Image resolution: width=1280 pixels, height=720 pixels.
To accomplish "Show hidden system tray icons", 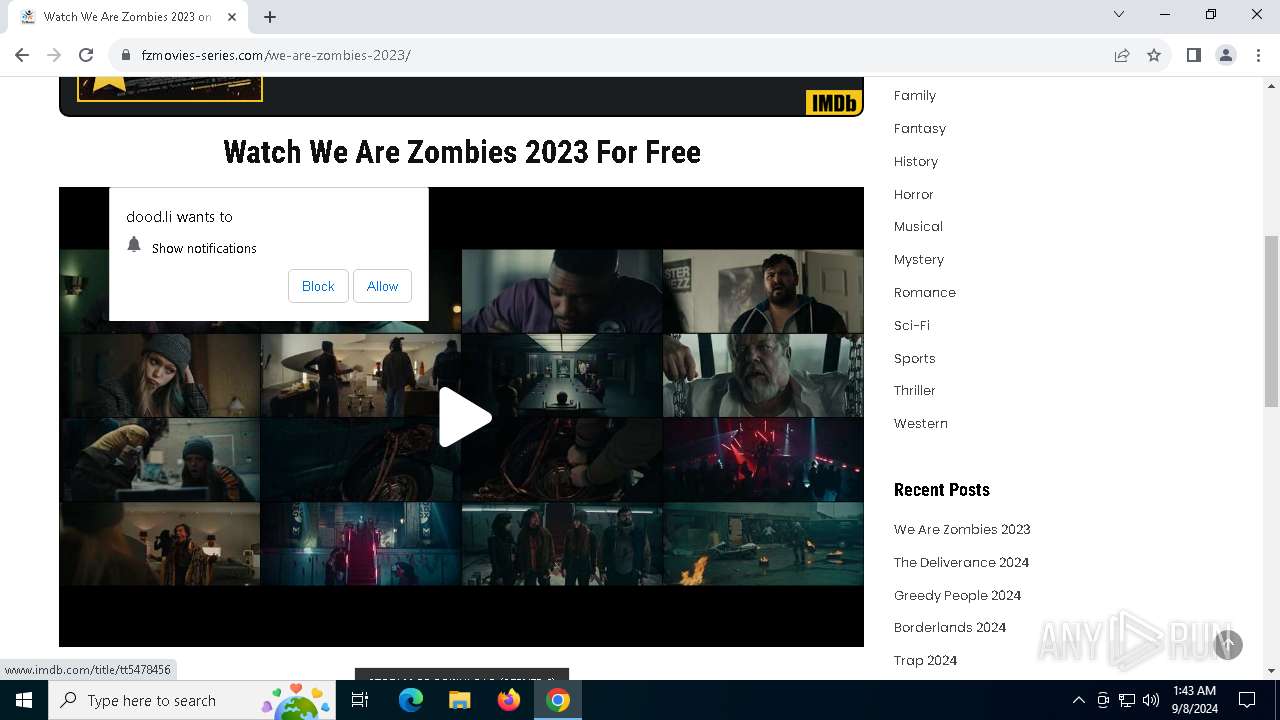I will [x=1078, y=700].
